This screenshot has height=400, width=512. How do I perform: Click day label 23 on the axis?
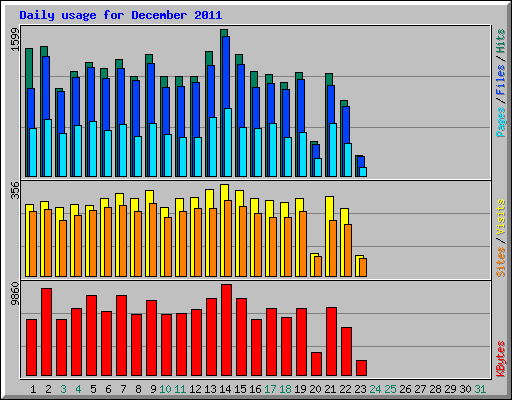[360, 389]
